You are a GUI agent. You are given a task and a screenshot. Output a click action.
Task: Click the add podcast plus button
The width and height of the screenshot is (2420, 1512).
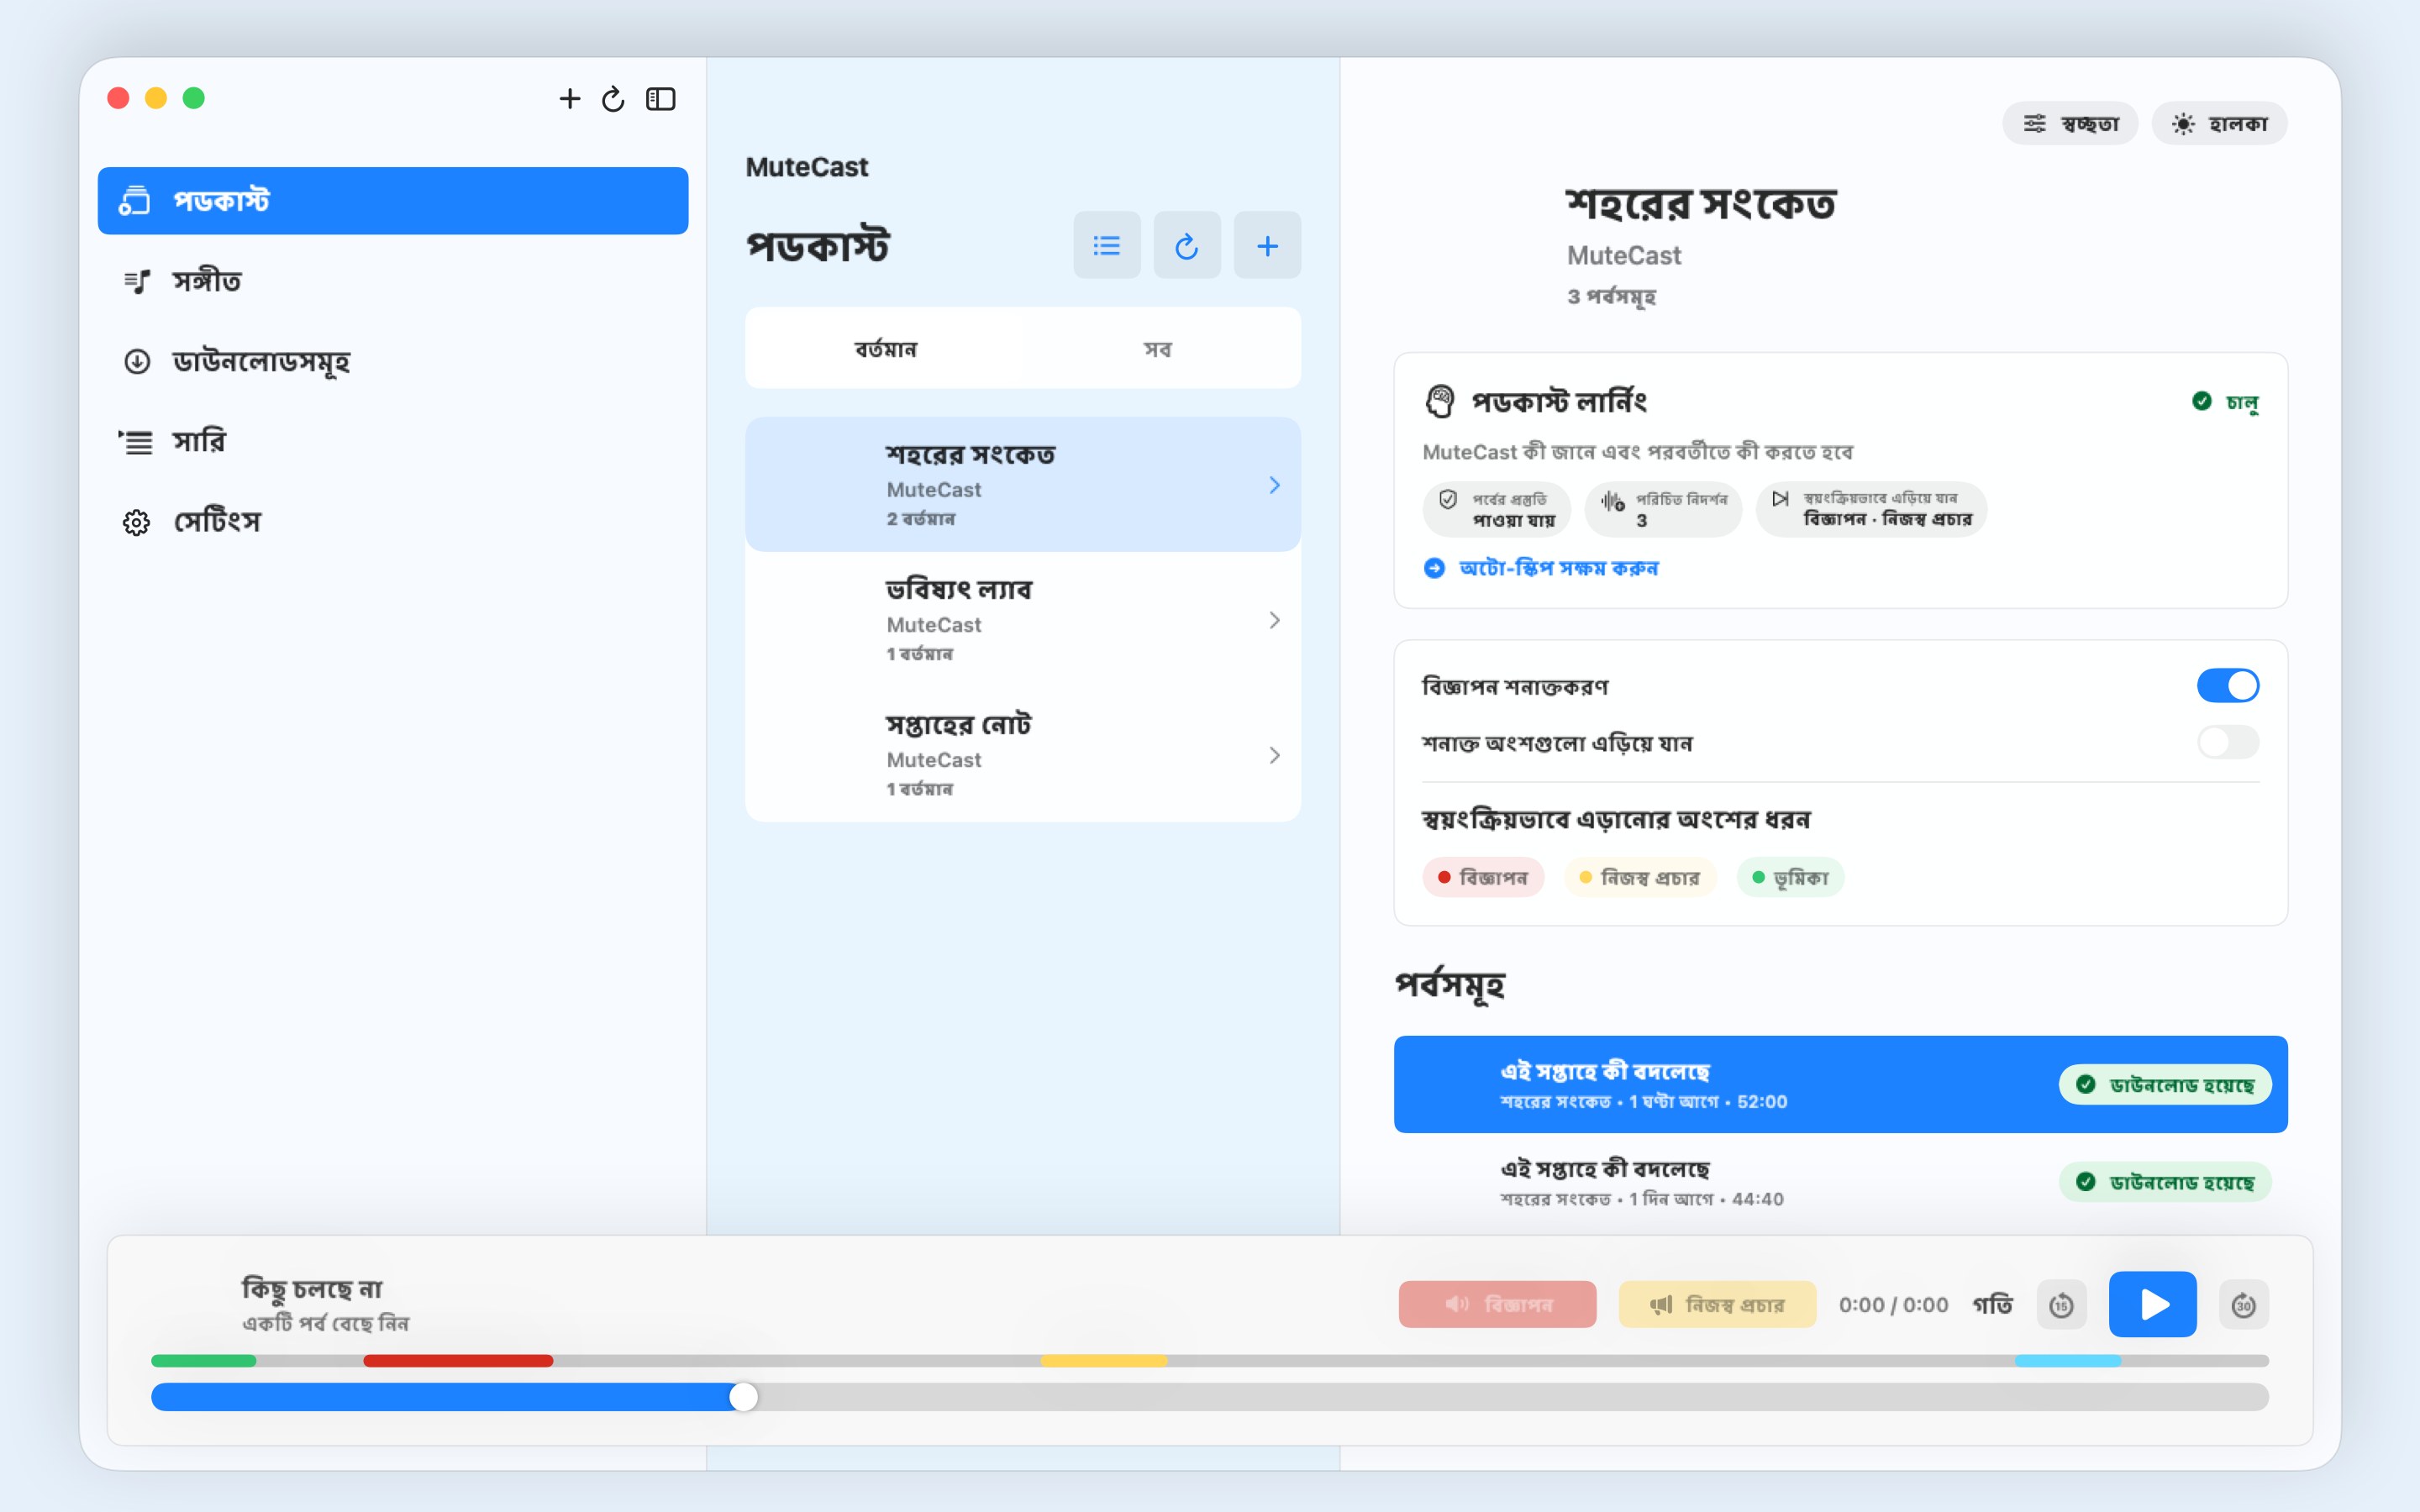1267,245
